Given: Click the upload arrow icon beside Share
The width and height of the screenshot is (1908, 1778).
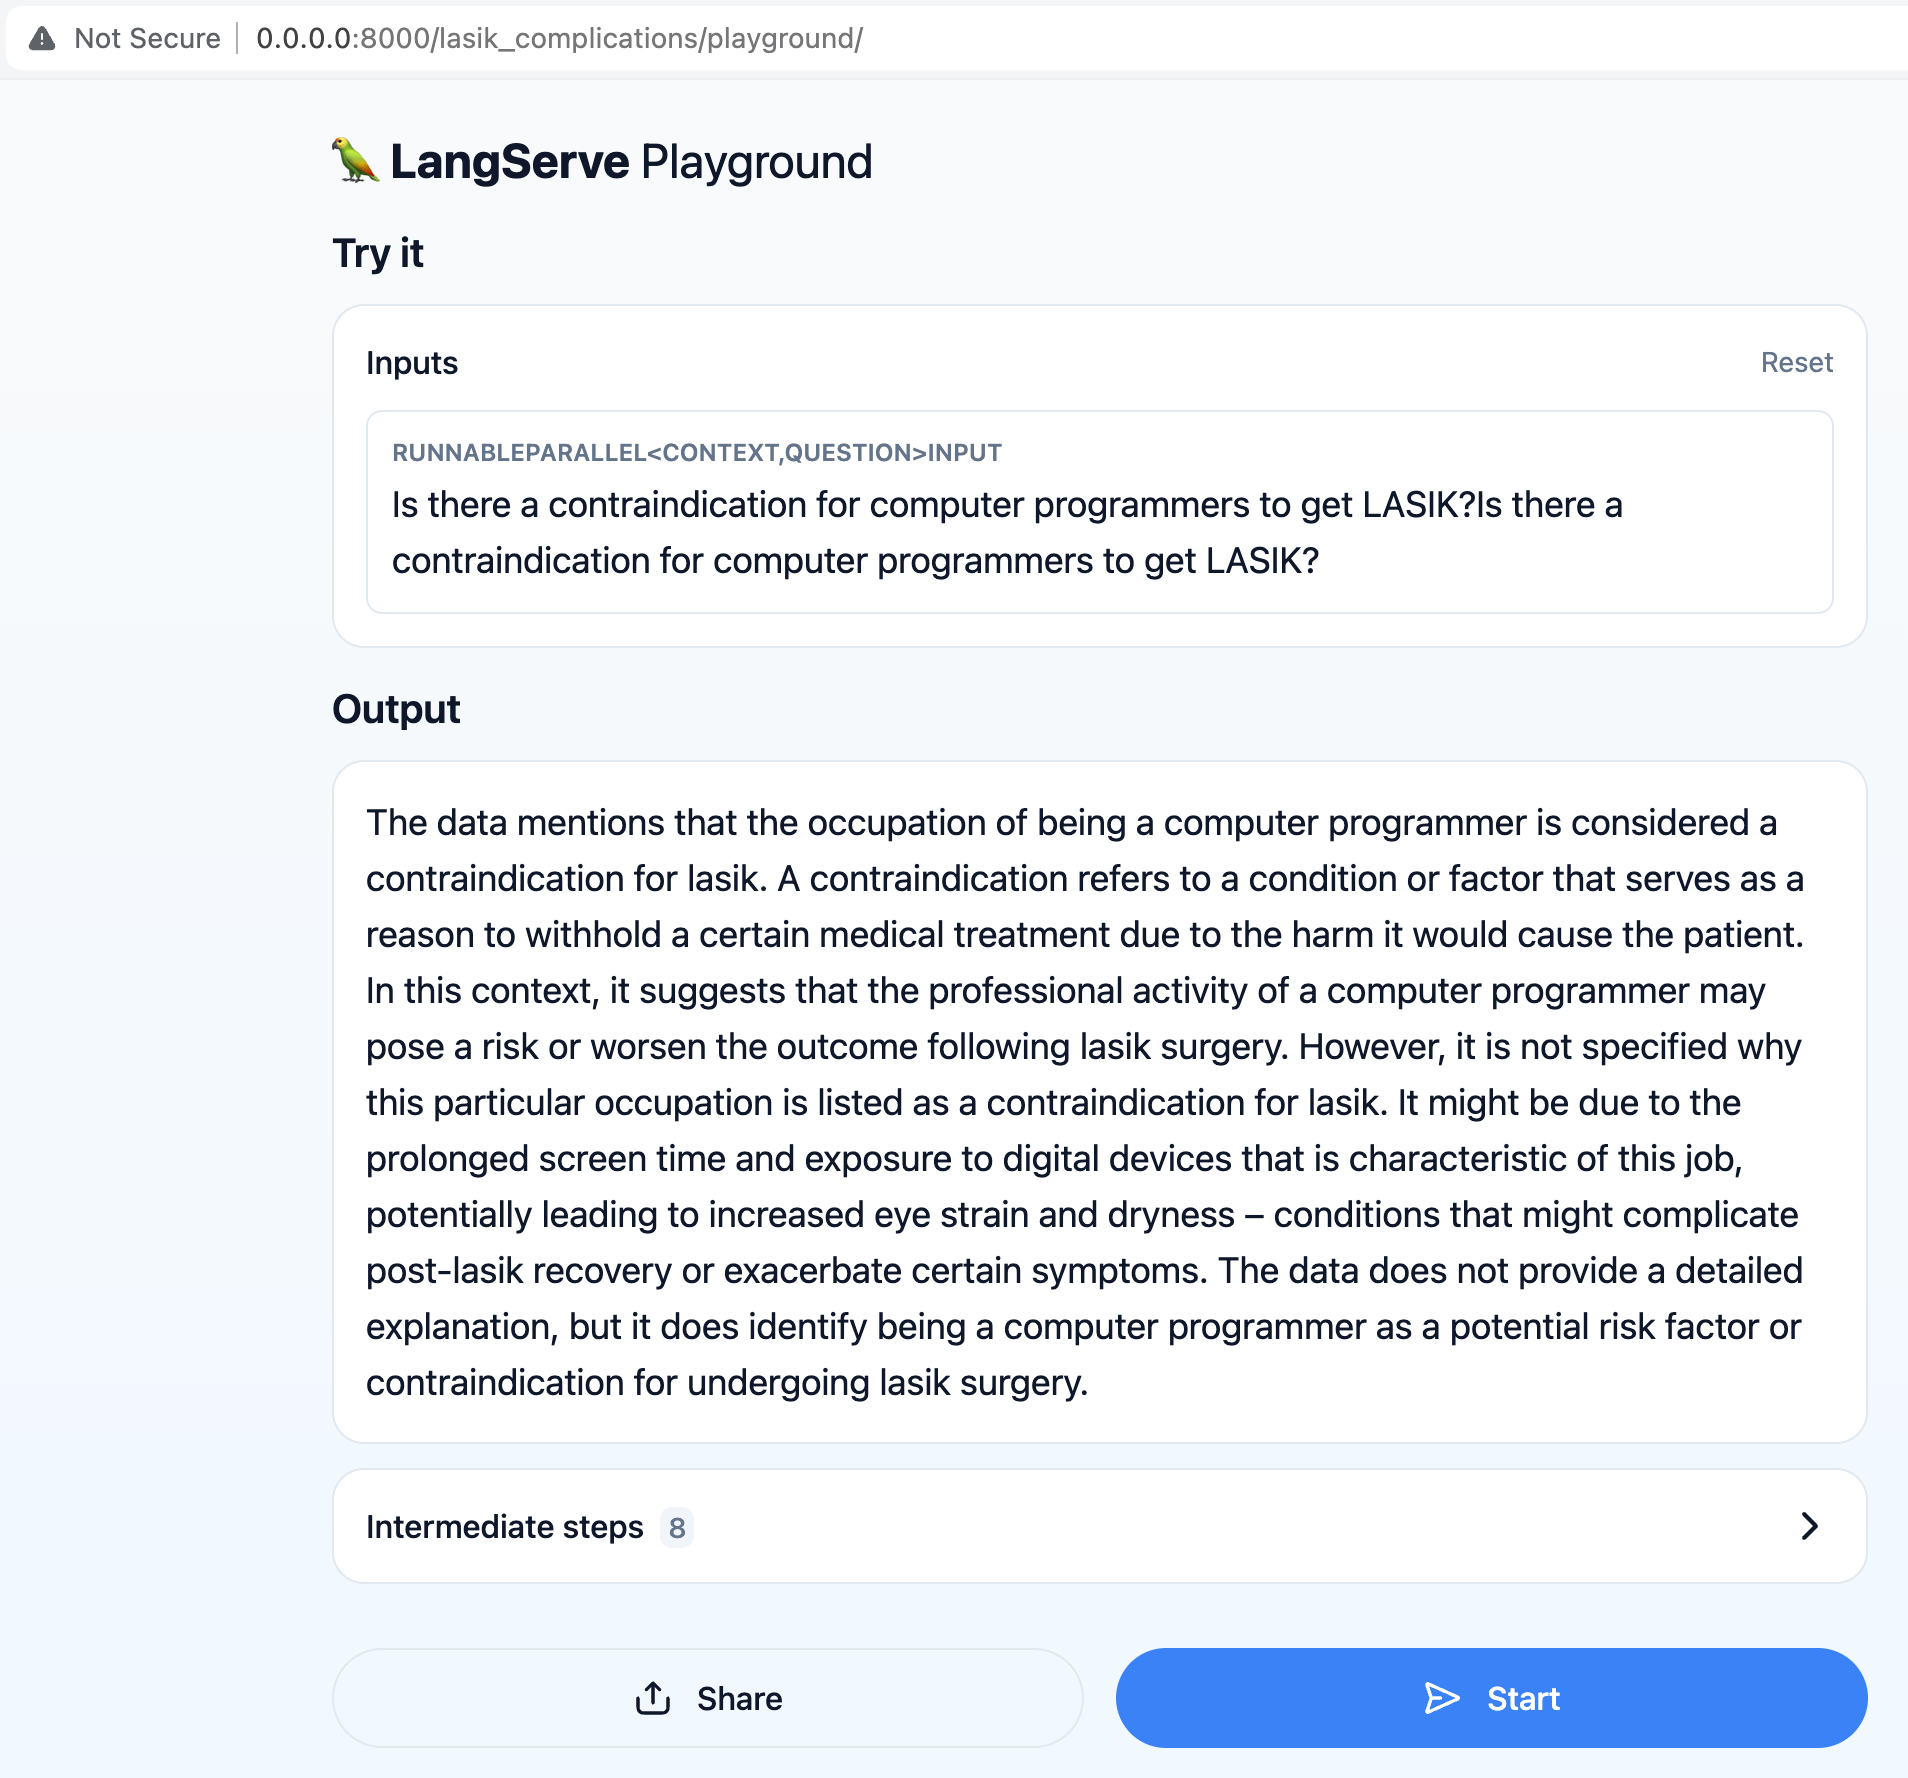Looking at the screenshot, I should click(x=653, y=1698).
